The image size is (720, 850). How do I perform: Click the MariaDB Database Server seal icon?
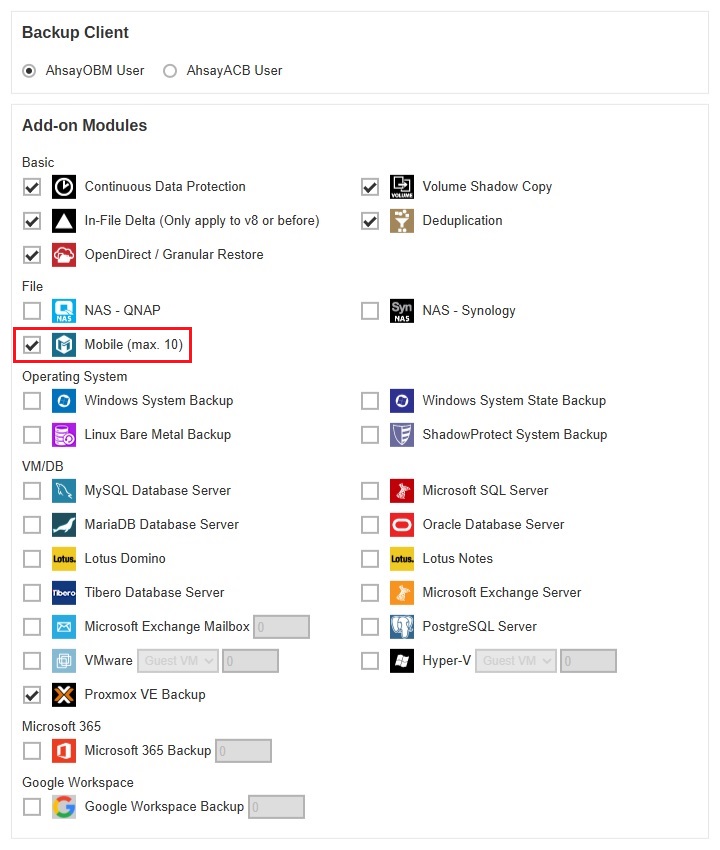(64, 525)
